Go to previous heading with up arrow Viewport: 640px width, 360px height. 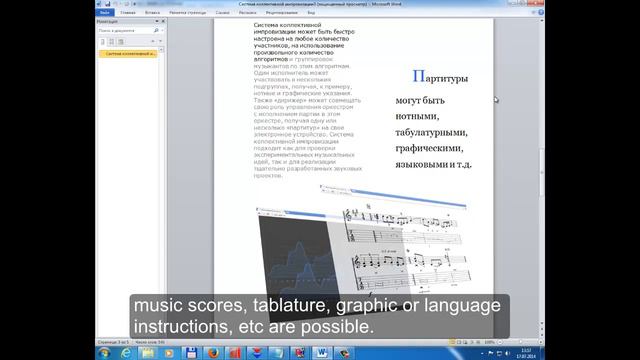tap(153, 41)
